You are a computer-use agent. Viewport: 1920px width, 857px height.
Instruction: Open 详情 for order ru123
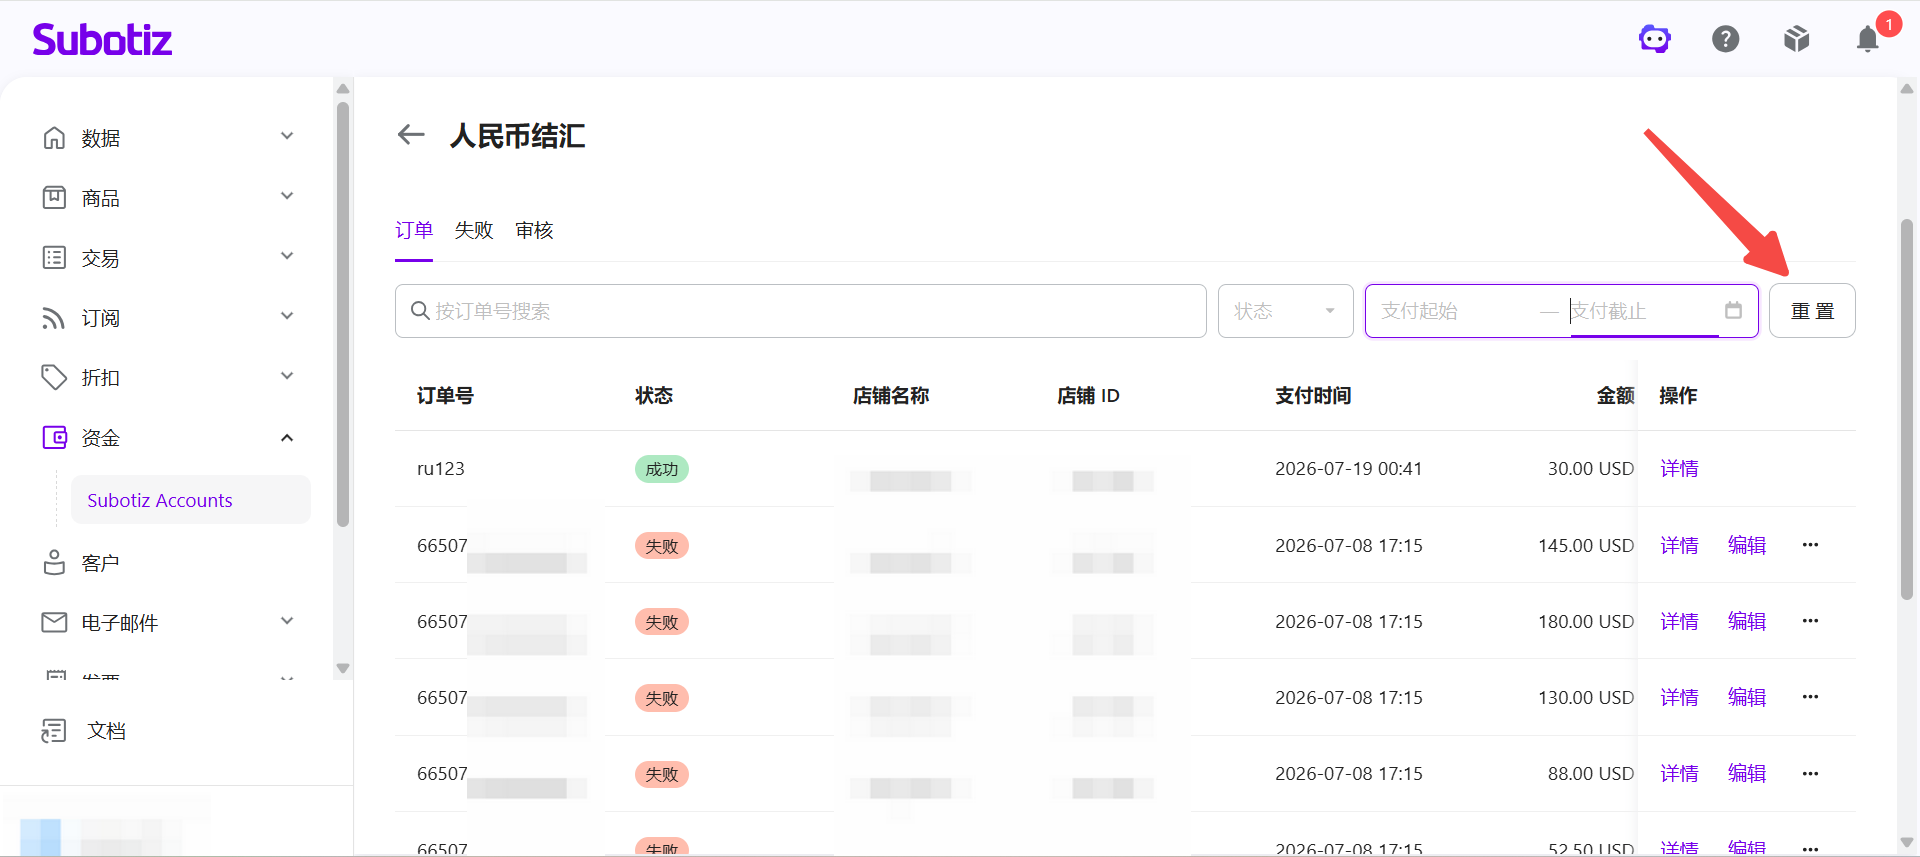coord(1679,469)
